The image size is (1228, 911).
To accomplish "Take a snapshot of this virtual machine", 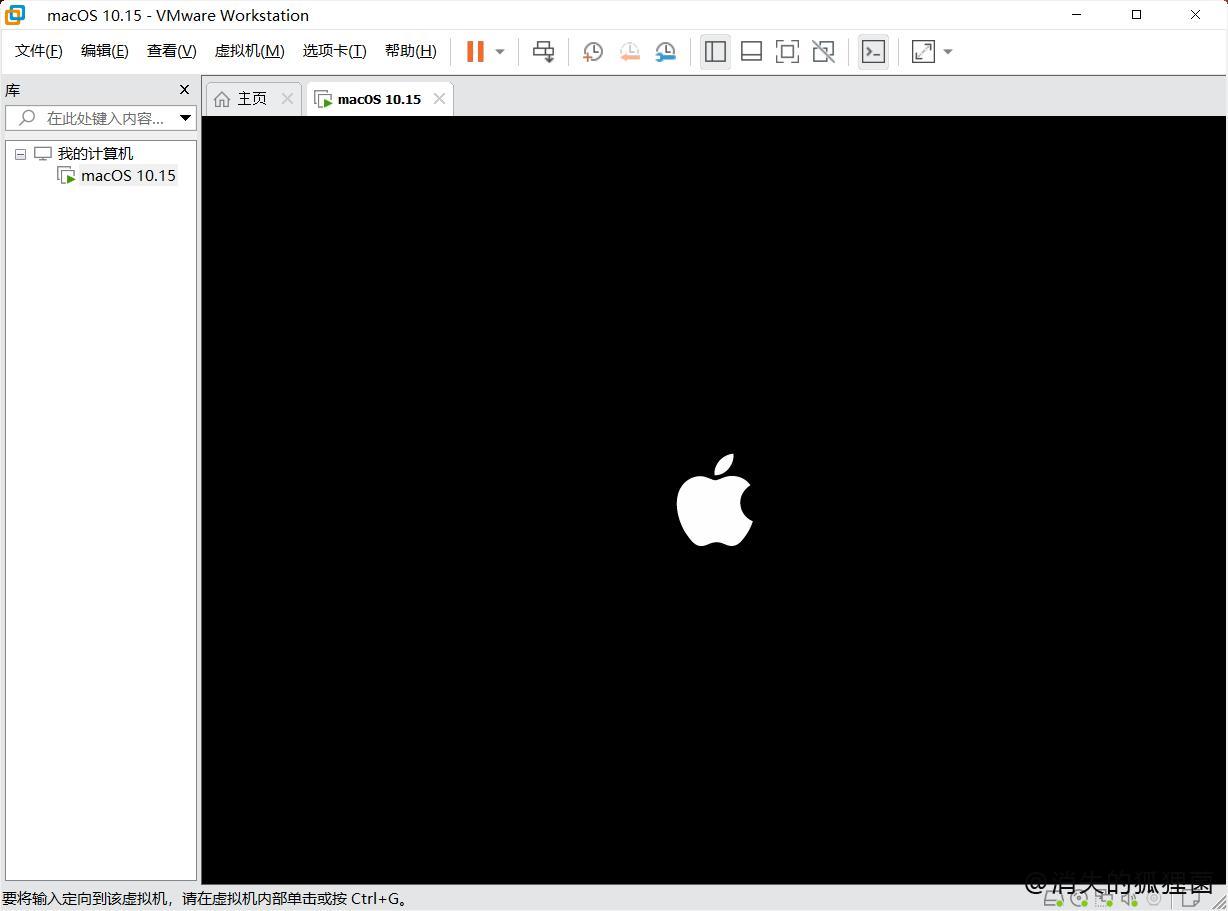I will click(593, 52).
